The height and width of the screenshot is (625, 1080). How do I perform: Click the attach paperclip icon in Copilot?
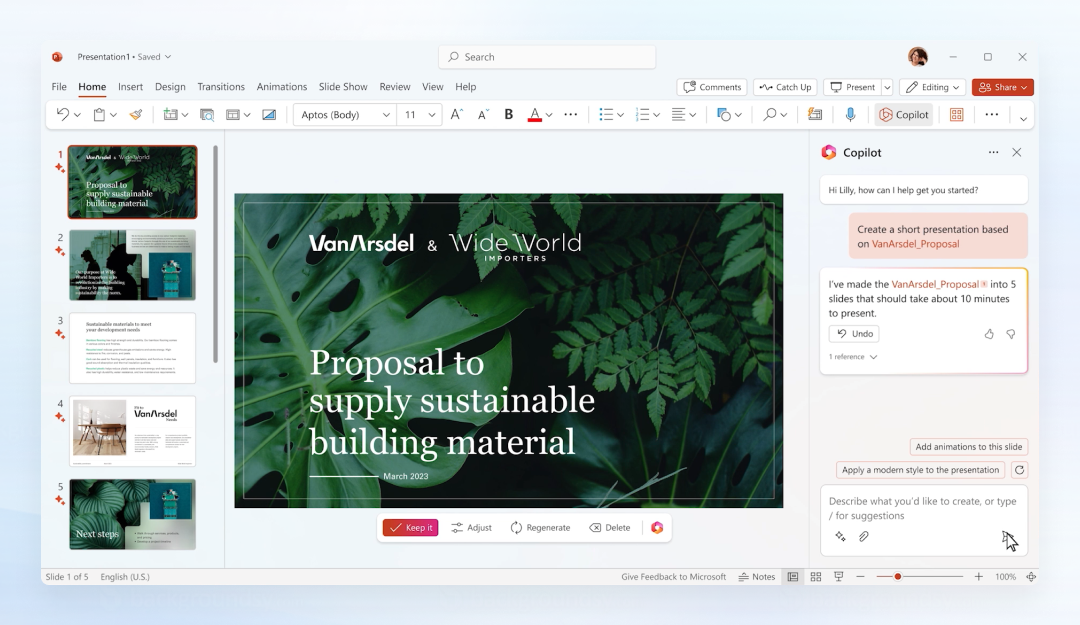864,536
